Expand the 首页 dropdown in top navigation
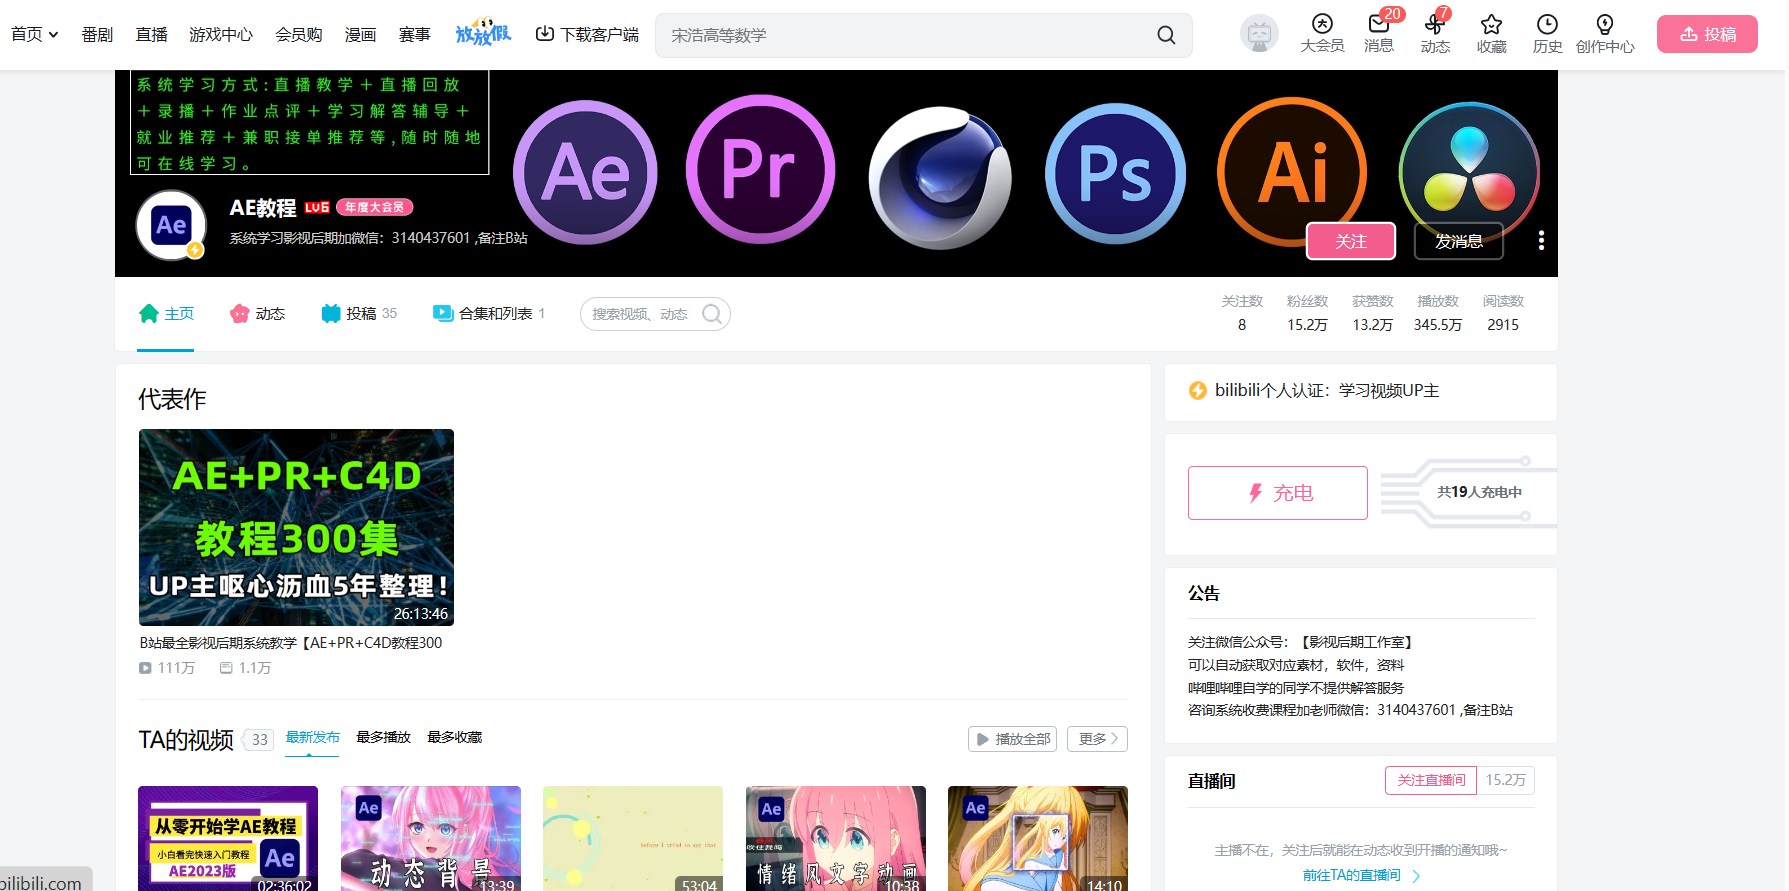 35,34
